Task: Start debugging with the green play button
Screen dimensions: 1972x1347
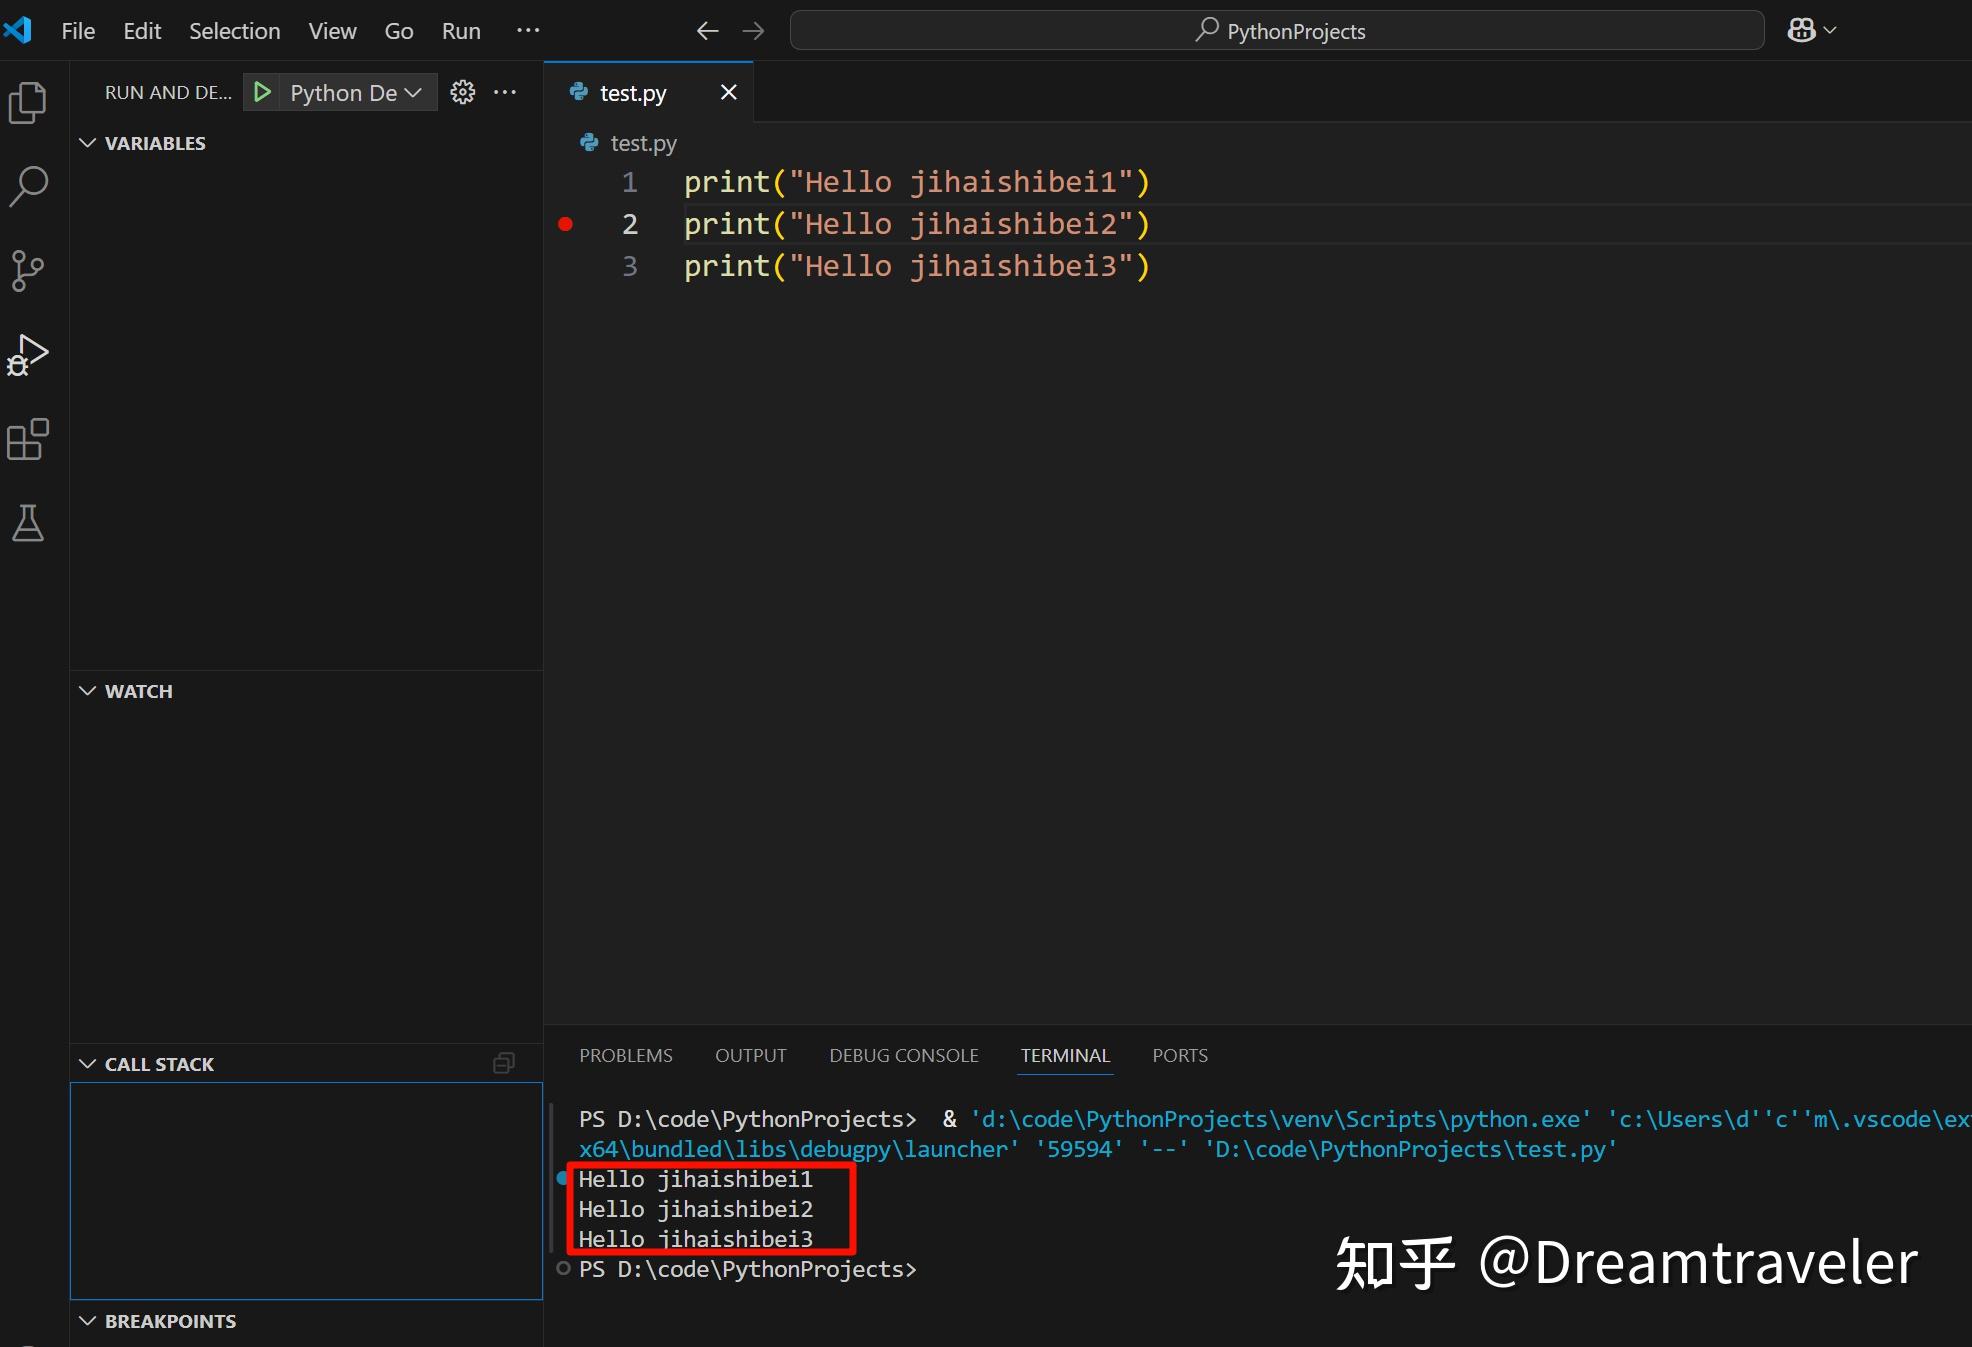Action: pyautogui.click(x=262, y=91)
